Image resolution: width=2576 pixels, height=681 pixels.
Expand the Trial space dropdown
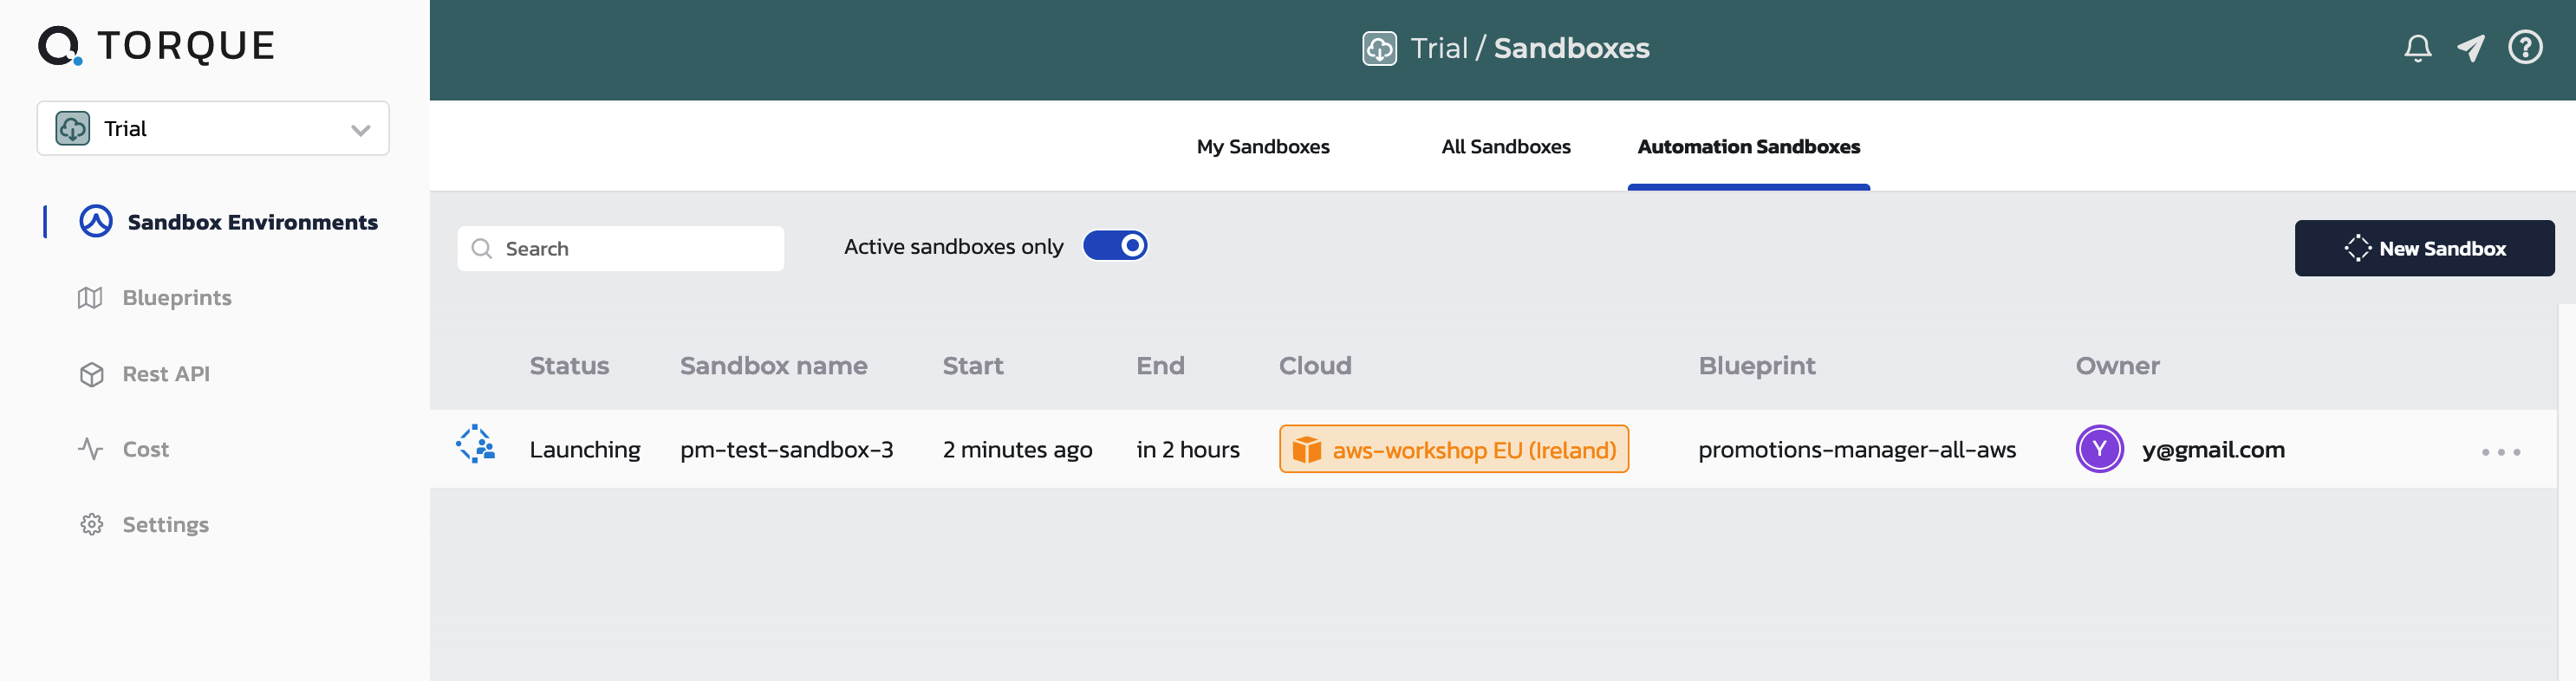(x=213, y=128)
